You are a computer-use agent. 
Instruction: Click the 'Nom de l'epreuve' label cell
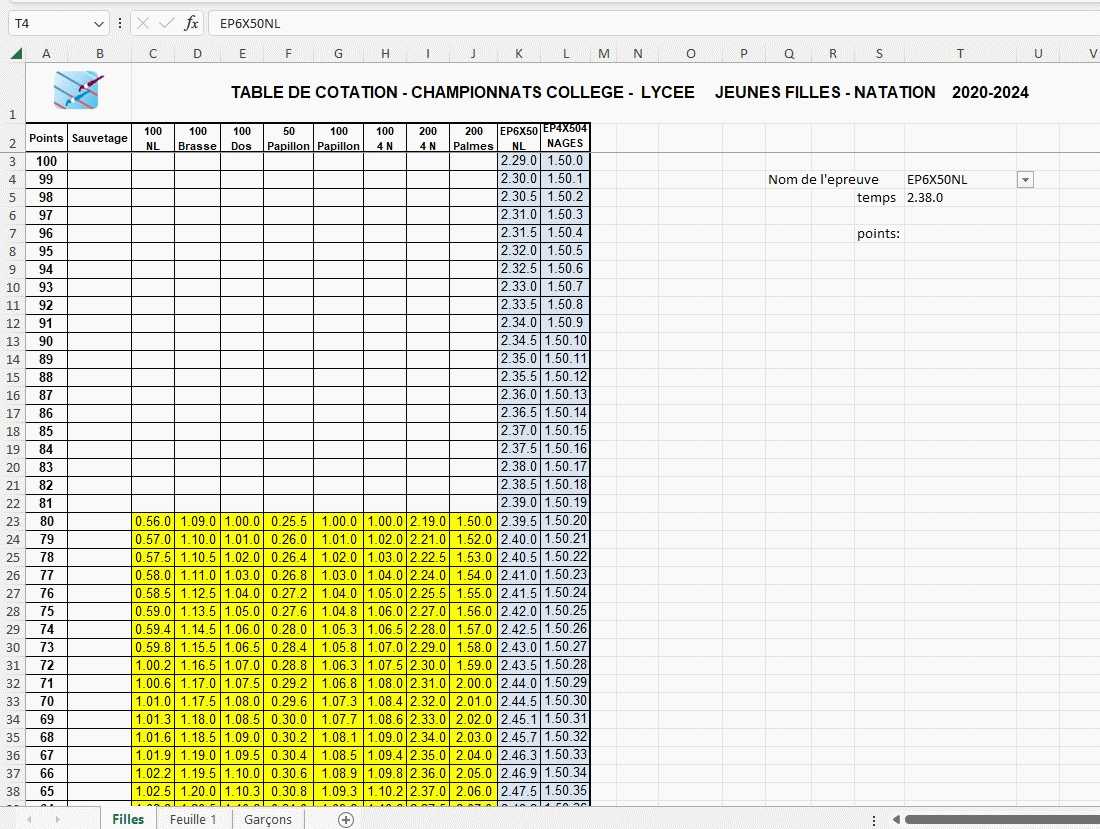[823, 180]
